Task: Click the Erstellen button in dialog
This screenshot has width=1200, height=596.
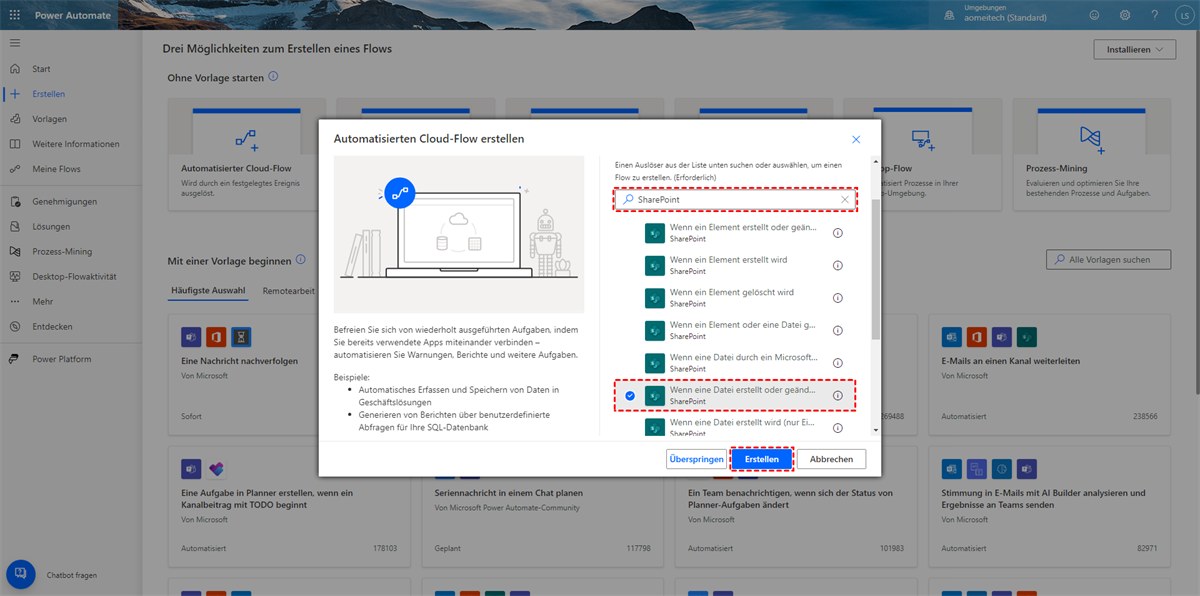Action: pyautogui.click(x=762, y=459)
